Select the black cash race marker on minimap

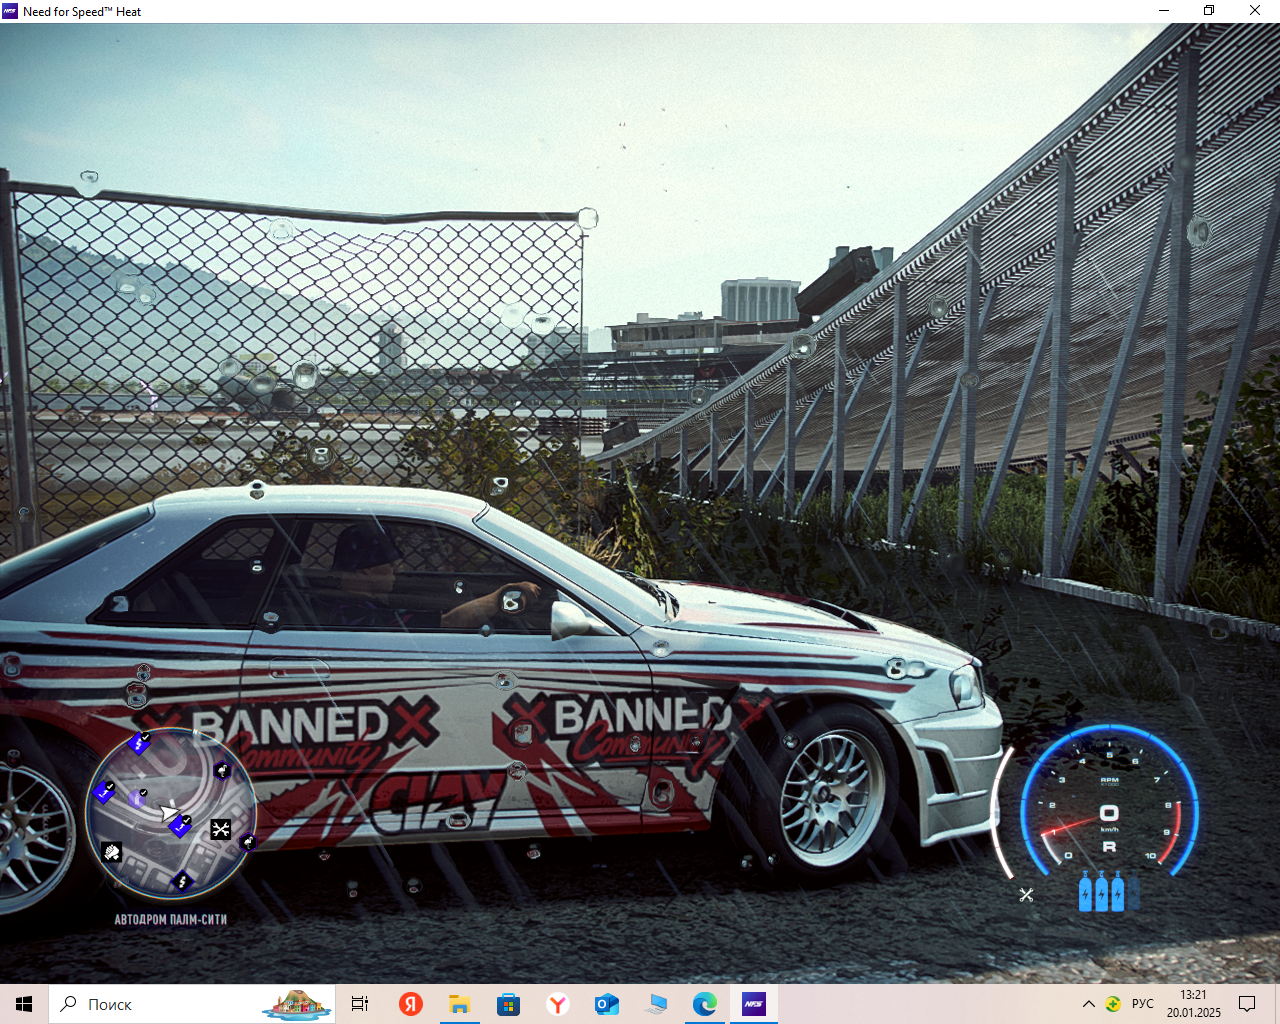[x=182, y=881]
